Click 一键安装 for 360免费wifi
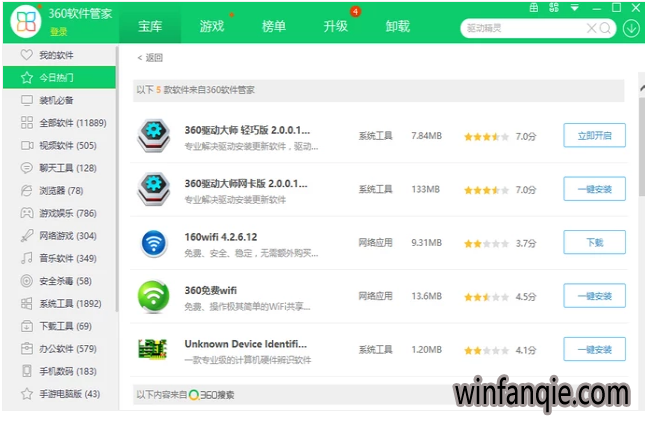 [594, 296]
